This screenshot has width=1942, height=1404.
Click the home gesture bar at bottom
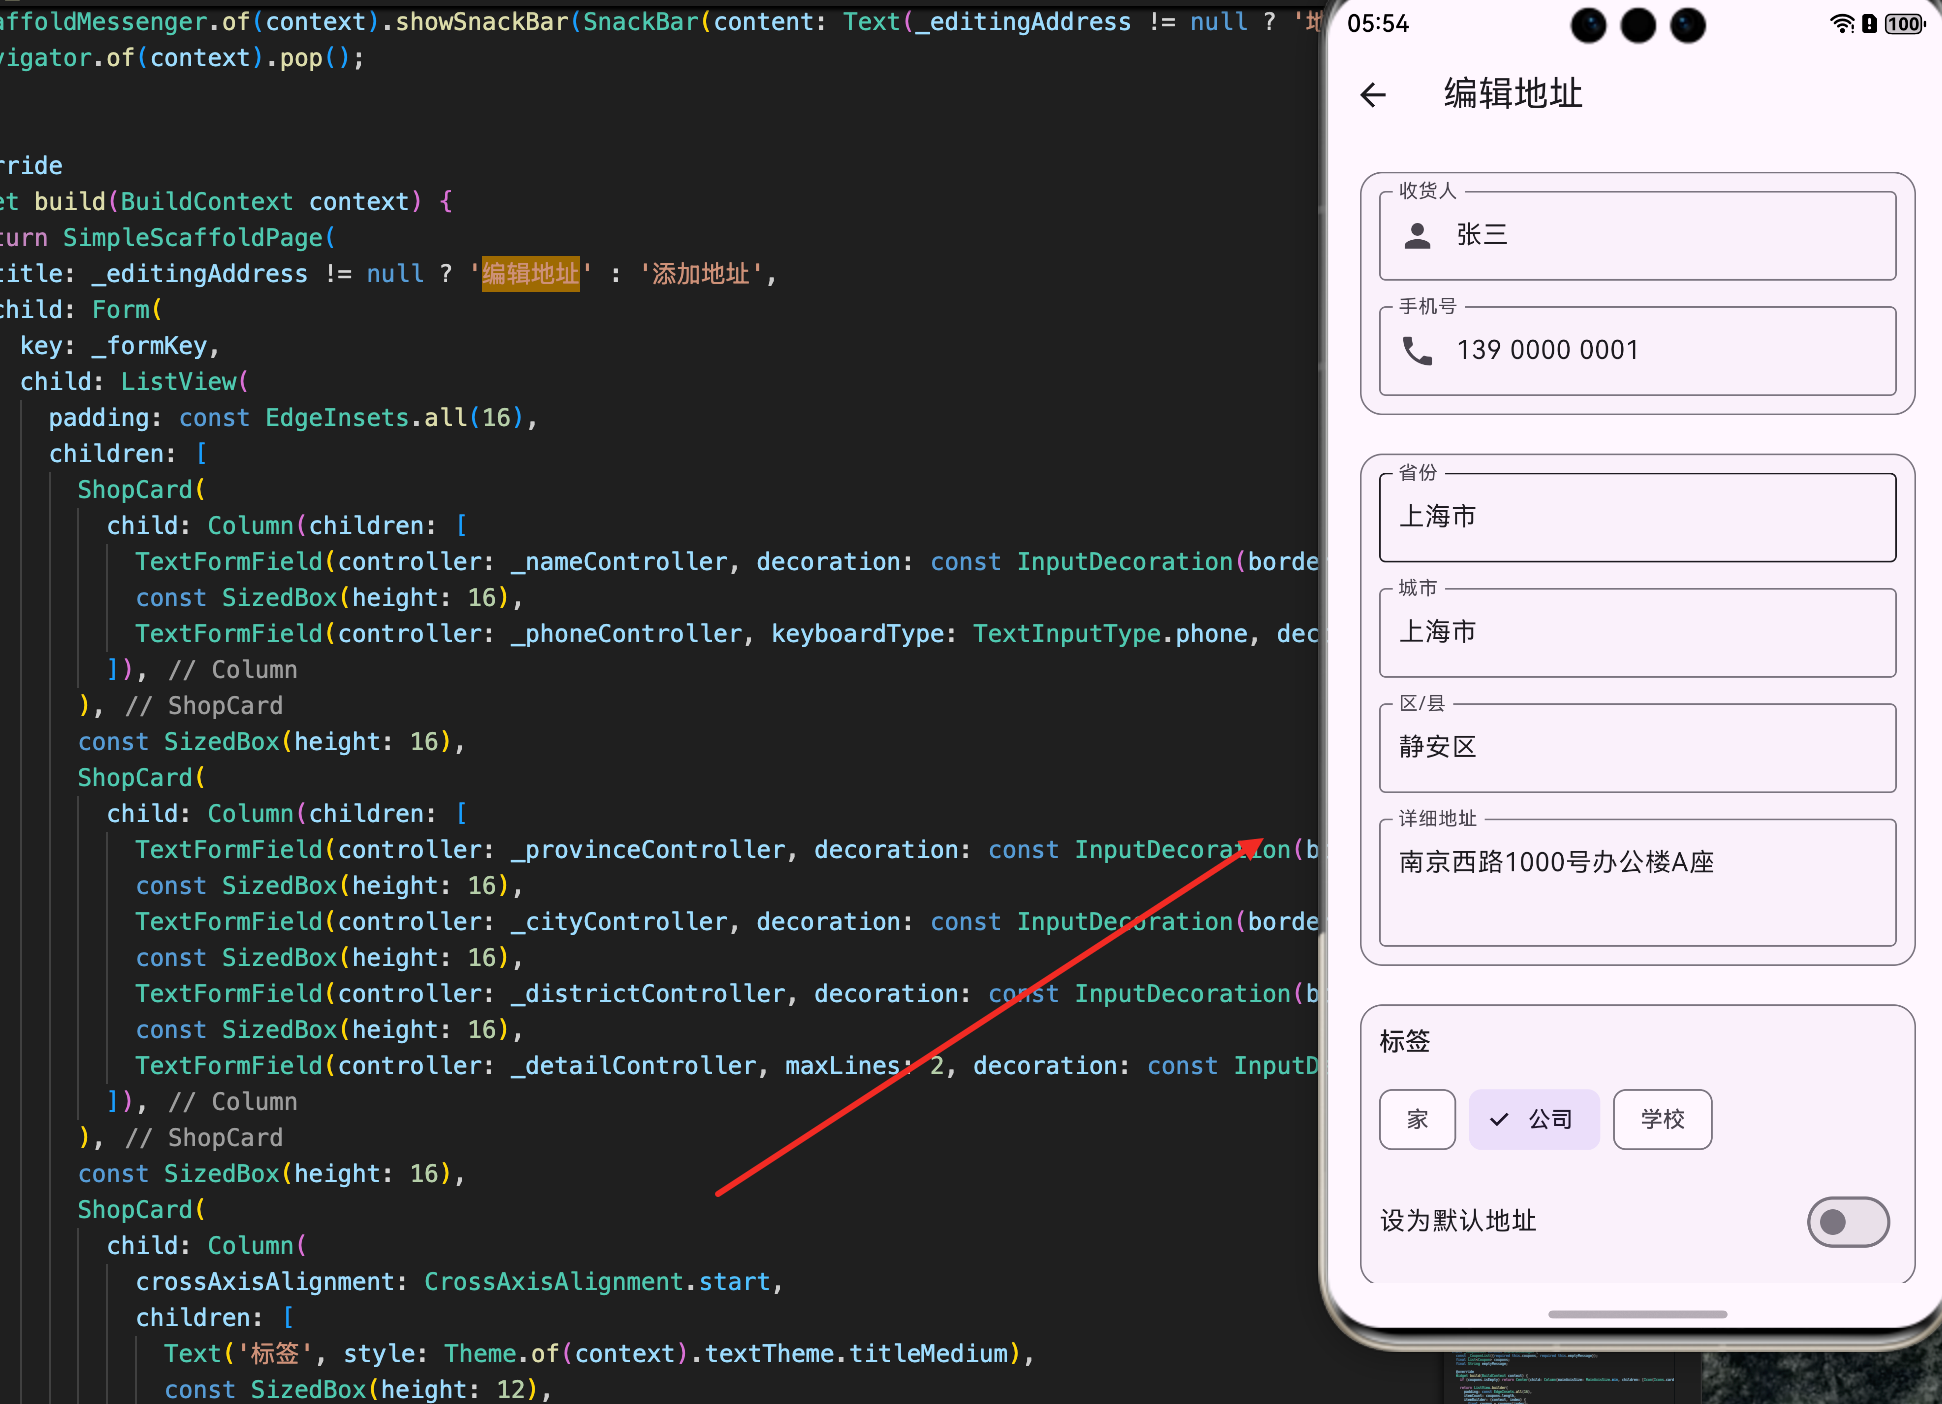[1637, 1314]
